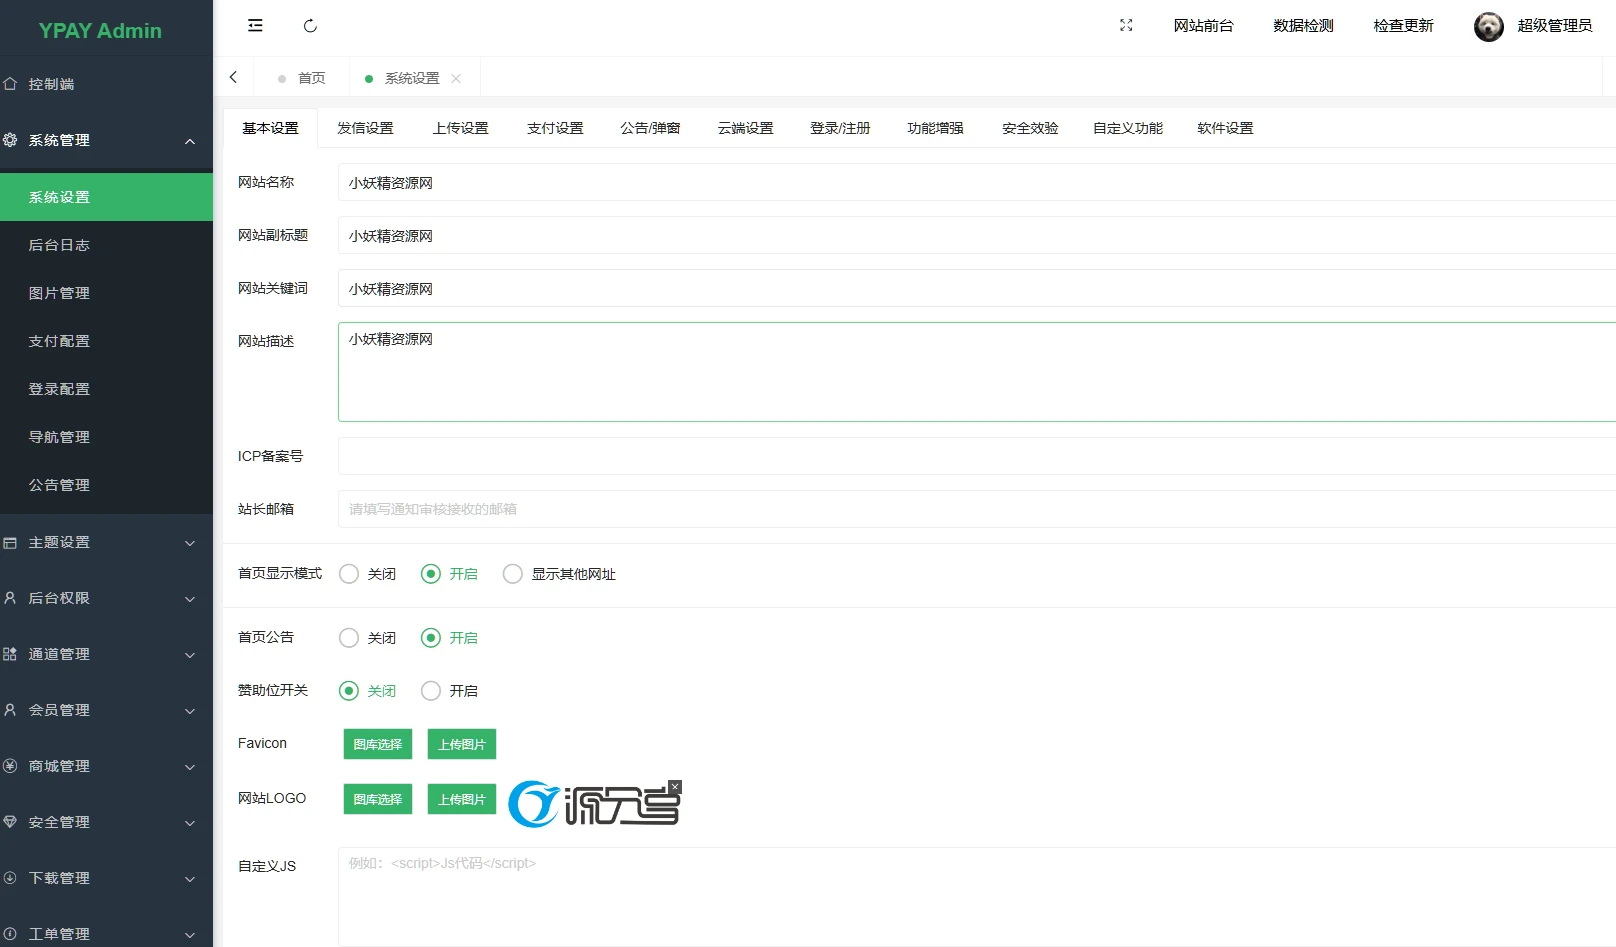Screen dimensions: 1616x947
Task: Click 图库选择 button for 网站LOGO
Action: tap(378, 799)
